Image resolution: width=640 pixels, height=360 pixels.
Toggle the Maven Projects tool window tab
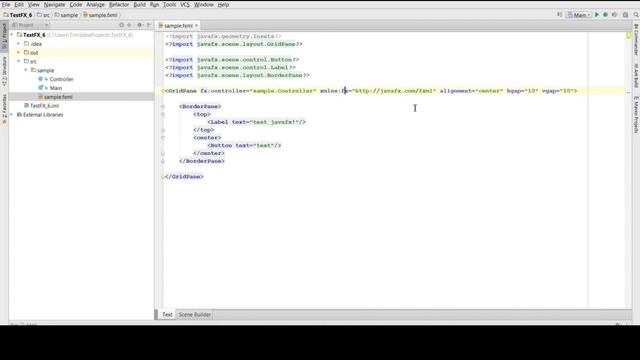[x=636, y=114]
